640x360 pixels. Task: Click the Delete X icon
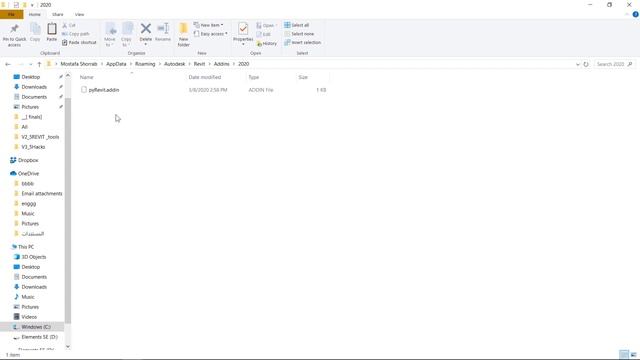(x=146, y=29)
